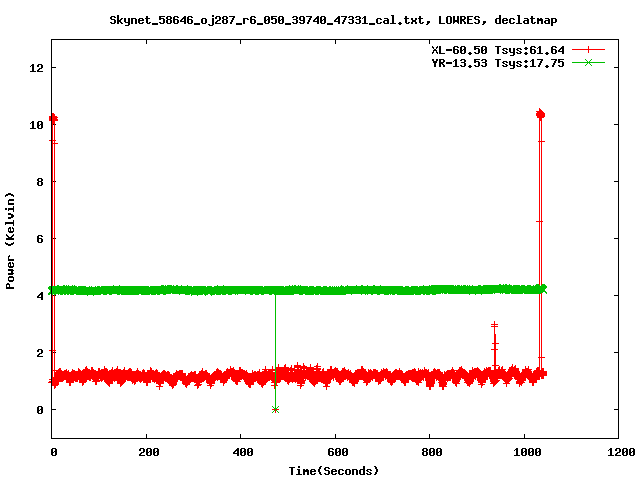Screen dimensions: 640x480
Task: Click x-axis tick label 600
Action: (338, 452)
